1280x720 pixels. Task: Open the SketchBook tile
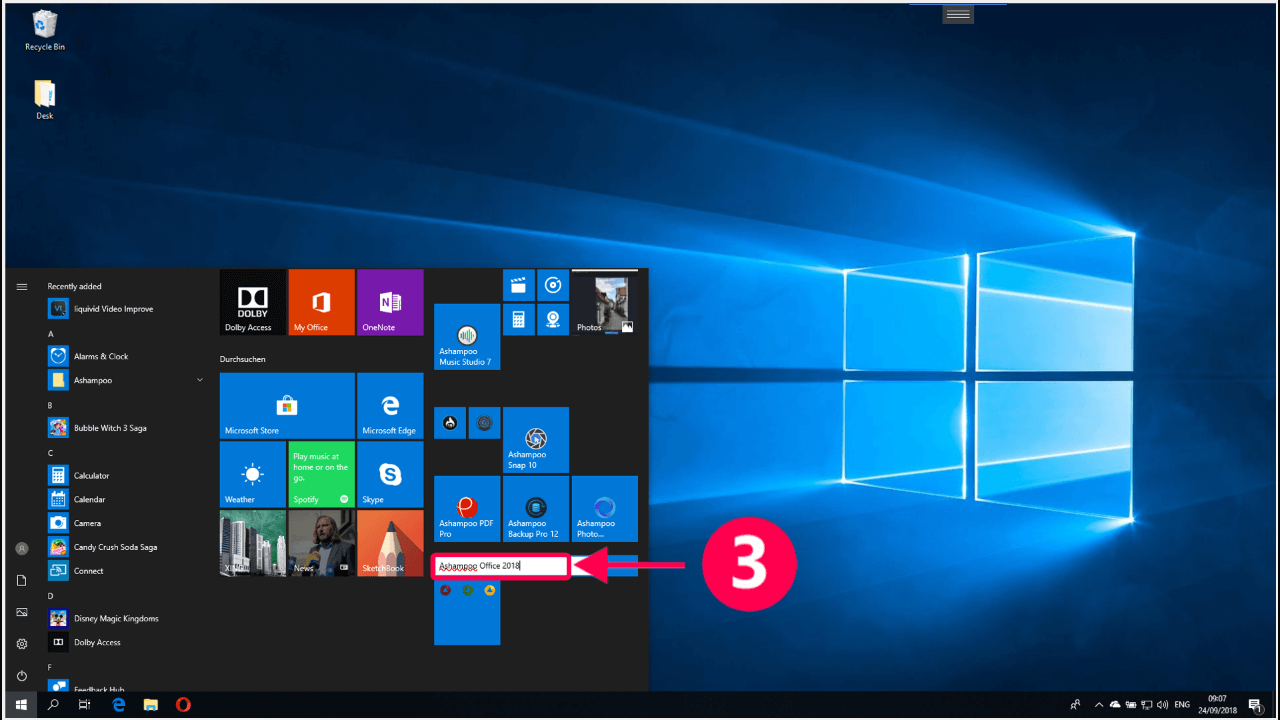tap(390, 543)
